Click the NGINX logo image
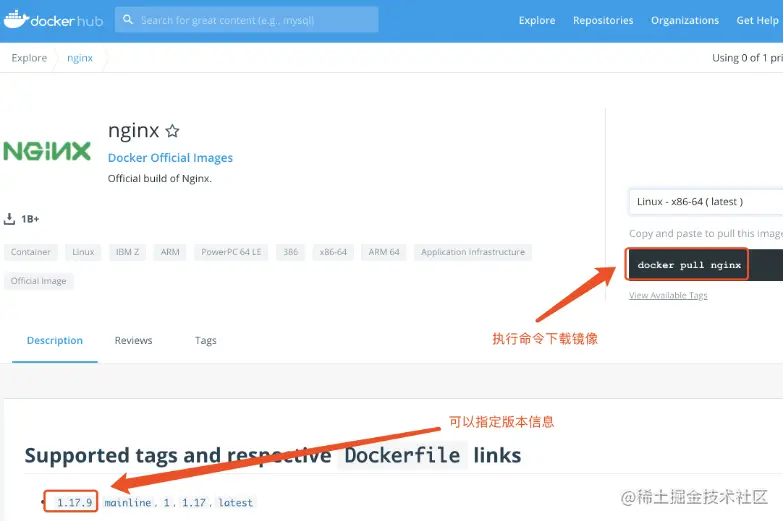 tap(47, 151)
